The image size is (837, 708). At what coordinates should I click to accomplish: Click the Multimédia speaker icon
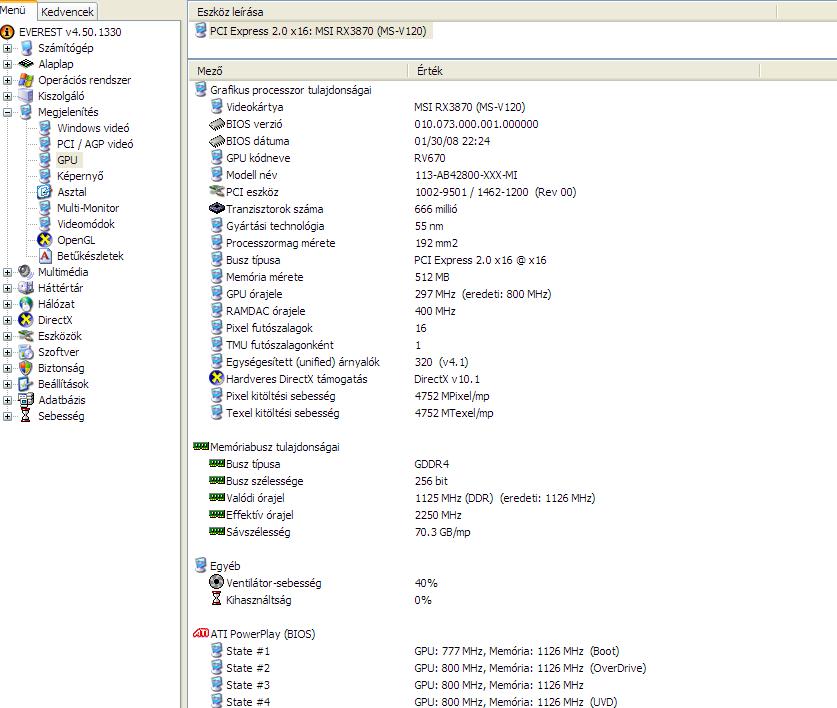[26, 272]
